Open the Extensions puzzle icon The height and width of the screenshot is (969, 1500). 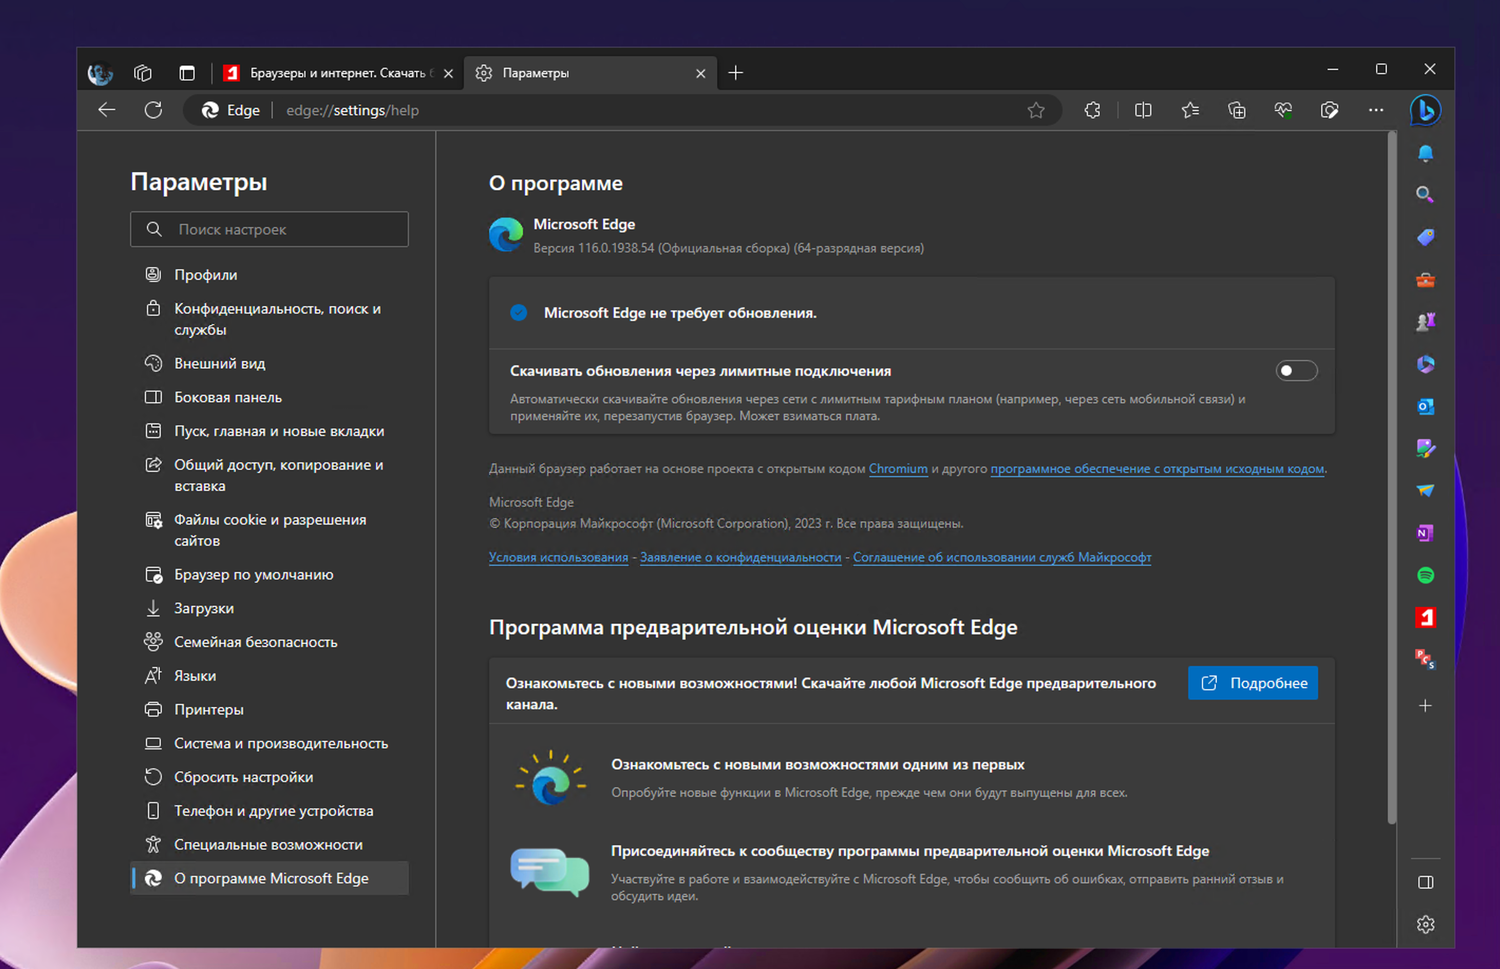coord(1092,110)
